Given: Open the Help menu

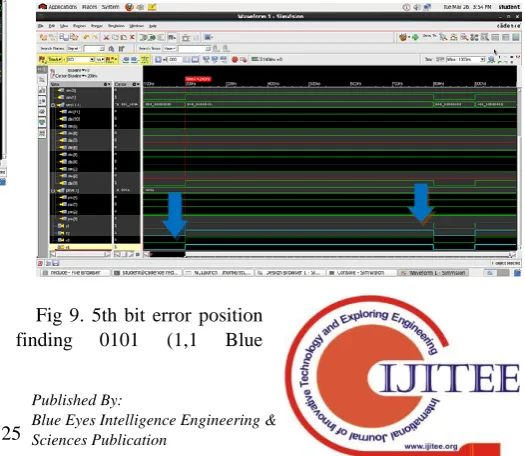Looking at the screenshot, I should (153, 26).
